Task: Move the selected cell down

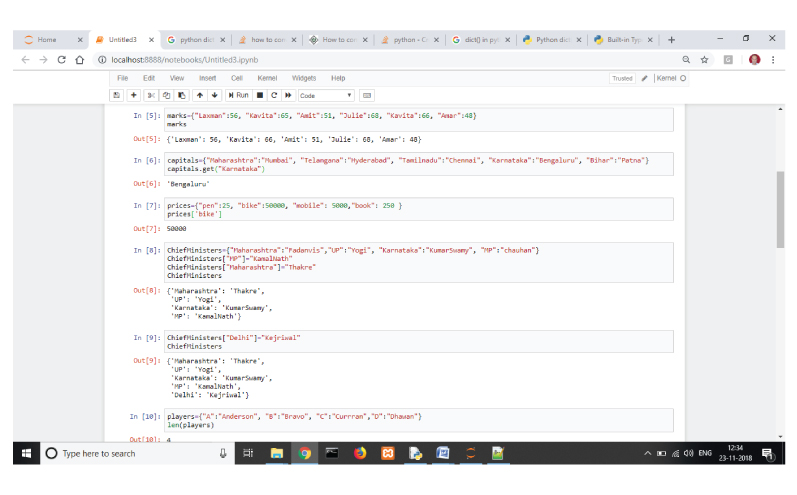Action: 214,95
